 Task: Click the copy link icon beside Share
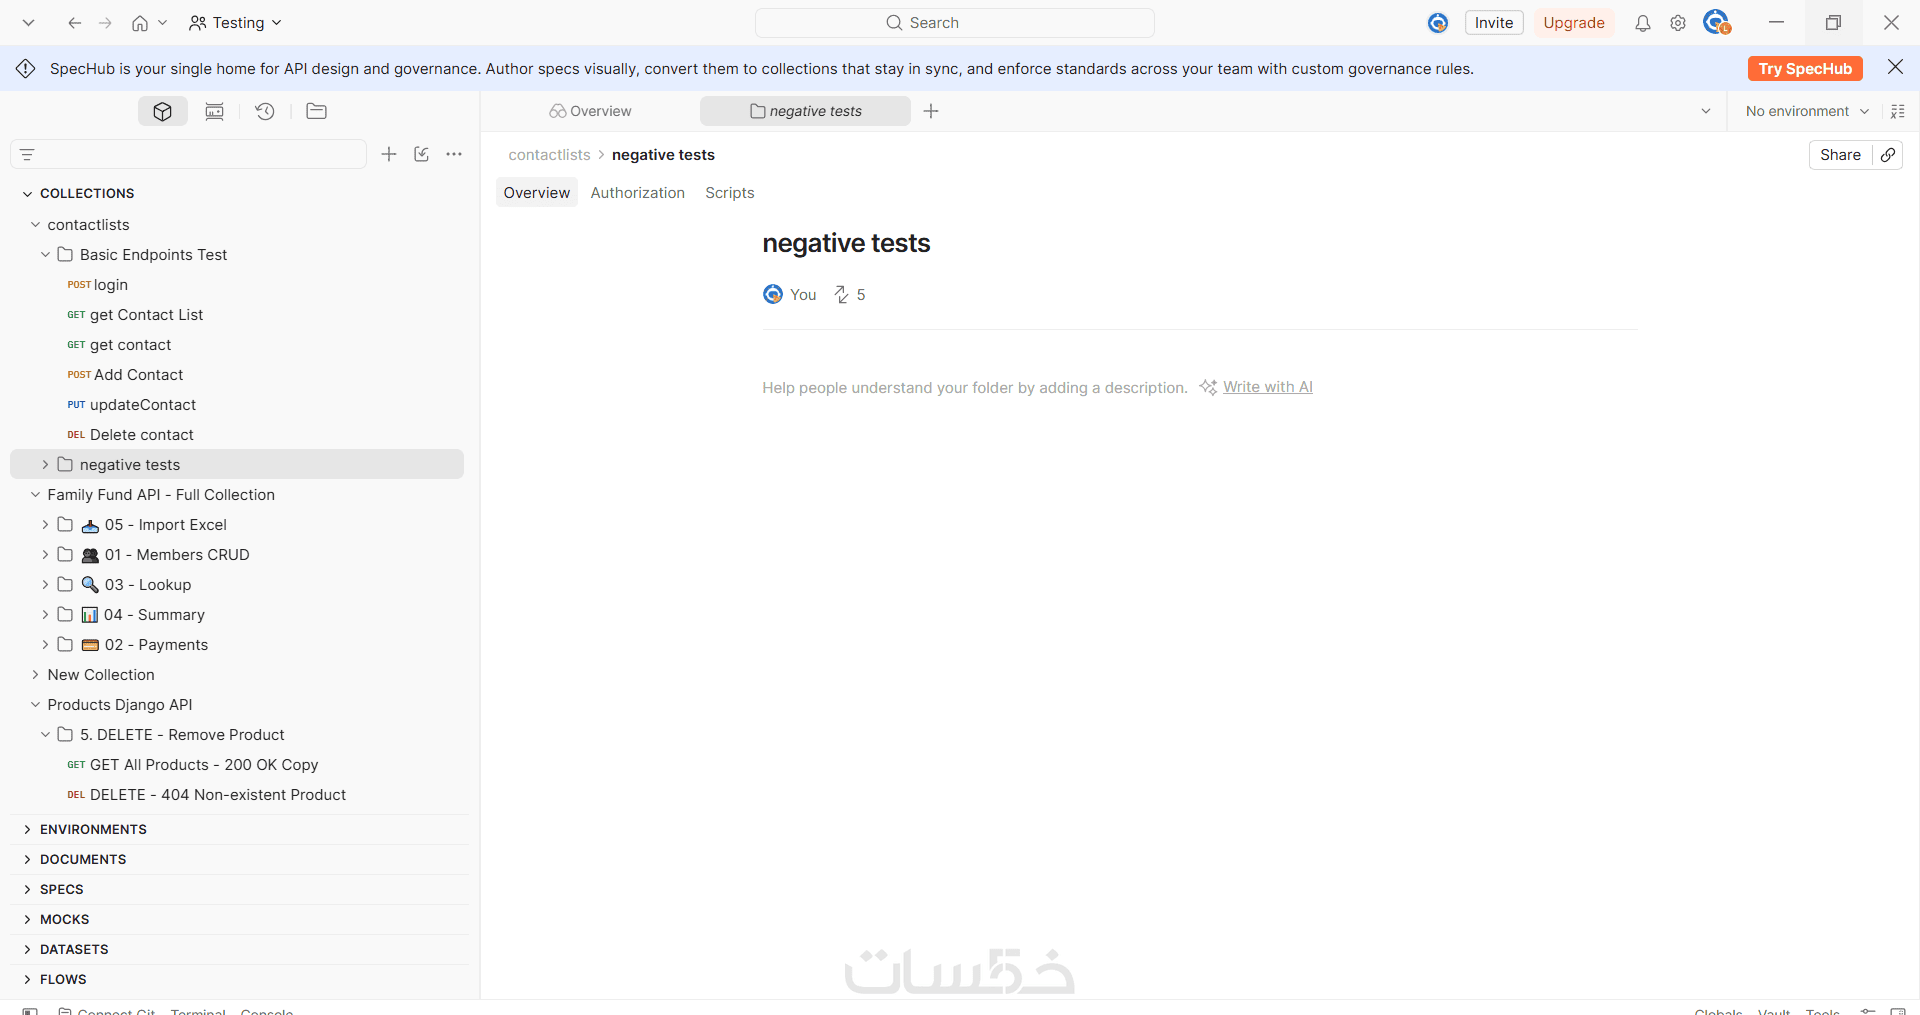1888,155
